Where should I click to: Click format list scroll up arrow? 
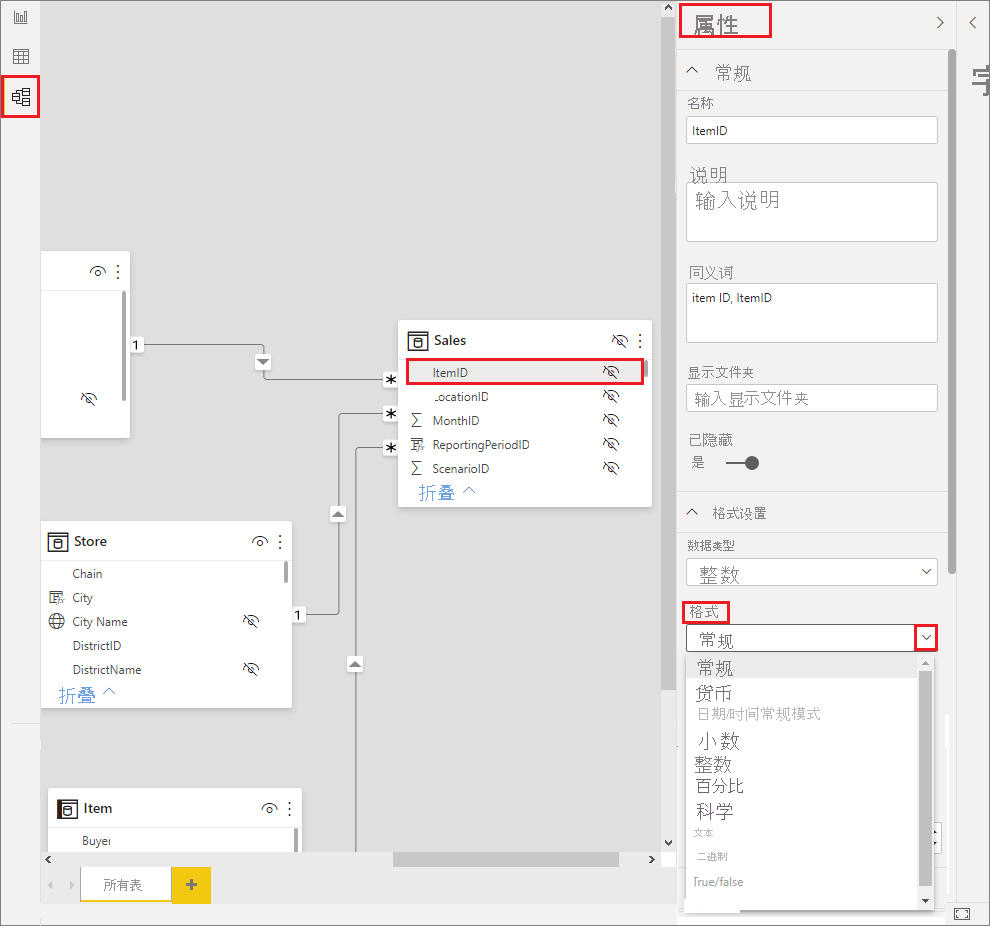[x=926, y=663]
